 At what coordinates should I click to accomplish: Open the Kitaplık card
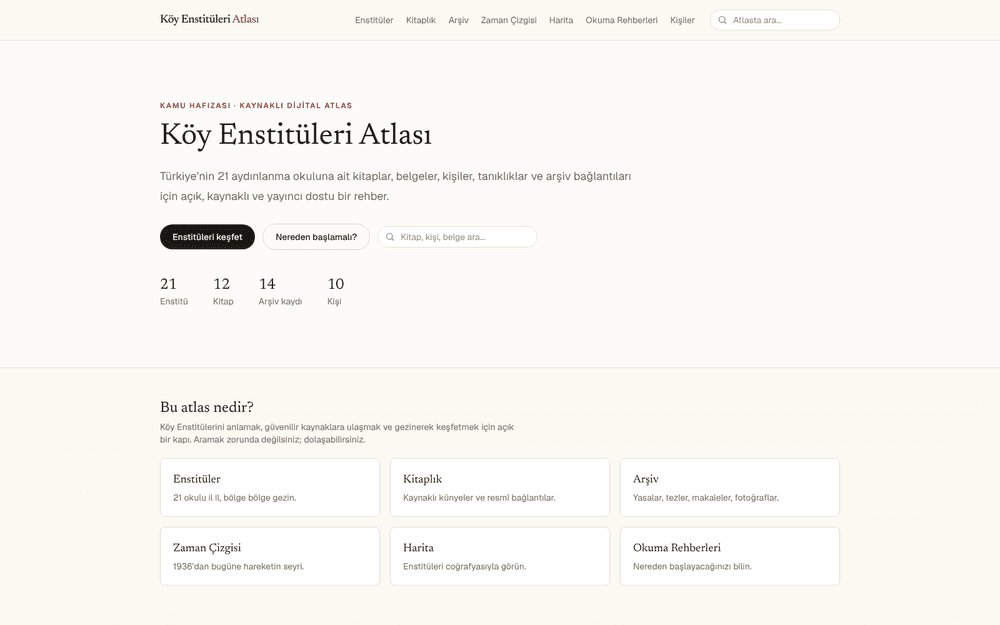coord(500,488)
